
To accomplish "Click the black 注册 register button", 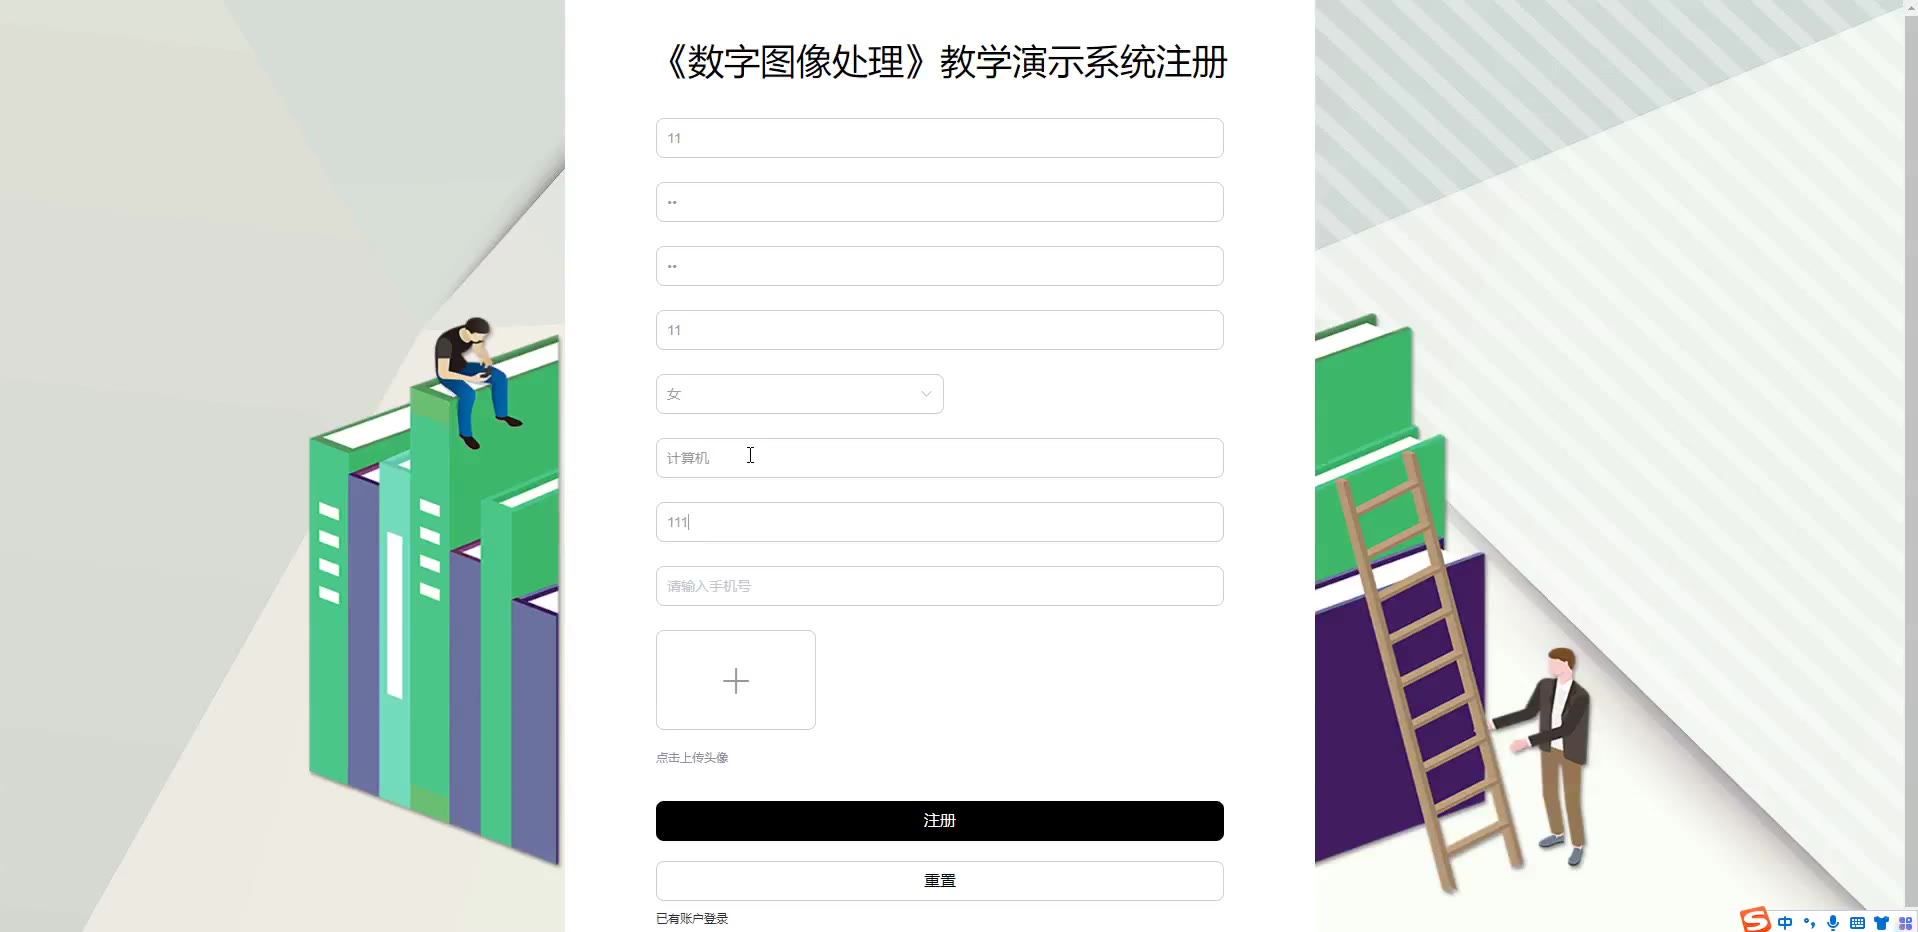I will pyautogui.click(x=939, y=821).
